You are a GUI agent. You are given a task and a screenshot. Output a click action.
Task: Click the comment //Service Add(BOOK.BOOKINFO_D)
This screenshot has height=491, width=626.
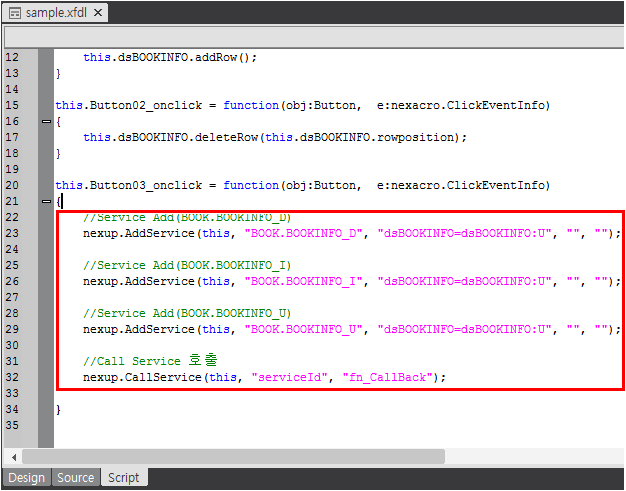187,217
